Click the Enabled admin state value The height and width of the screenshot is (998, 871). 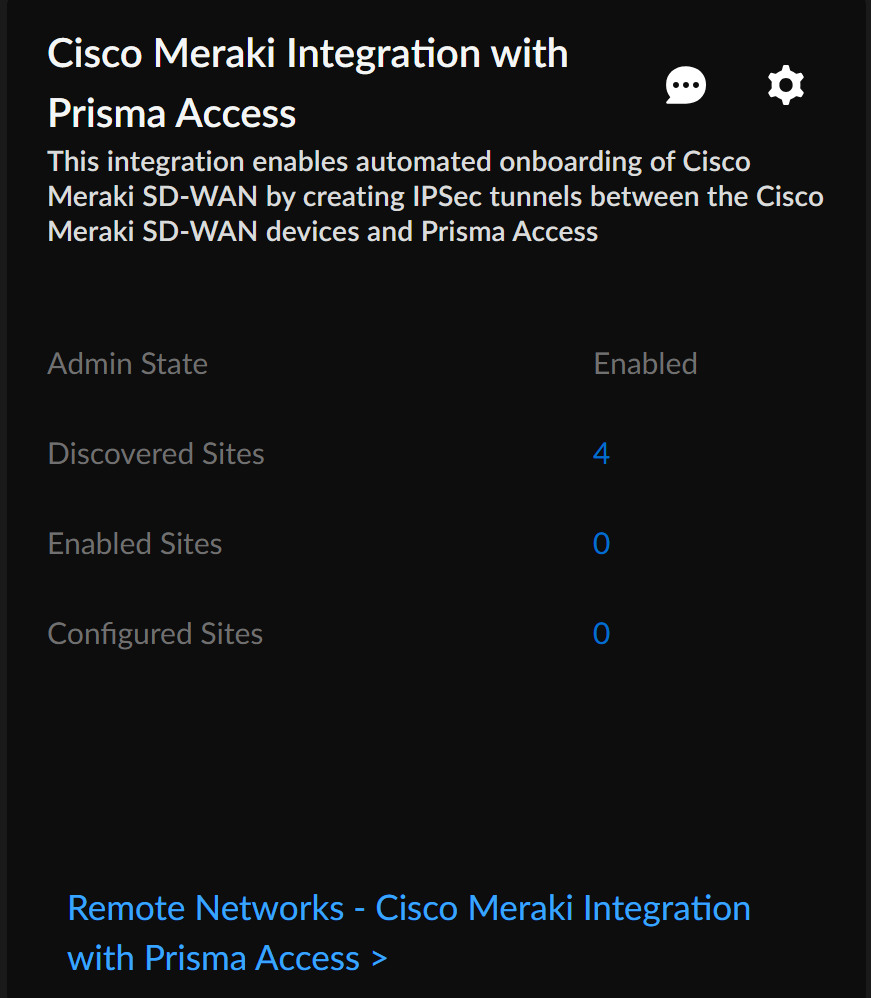[645, 364]
